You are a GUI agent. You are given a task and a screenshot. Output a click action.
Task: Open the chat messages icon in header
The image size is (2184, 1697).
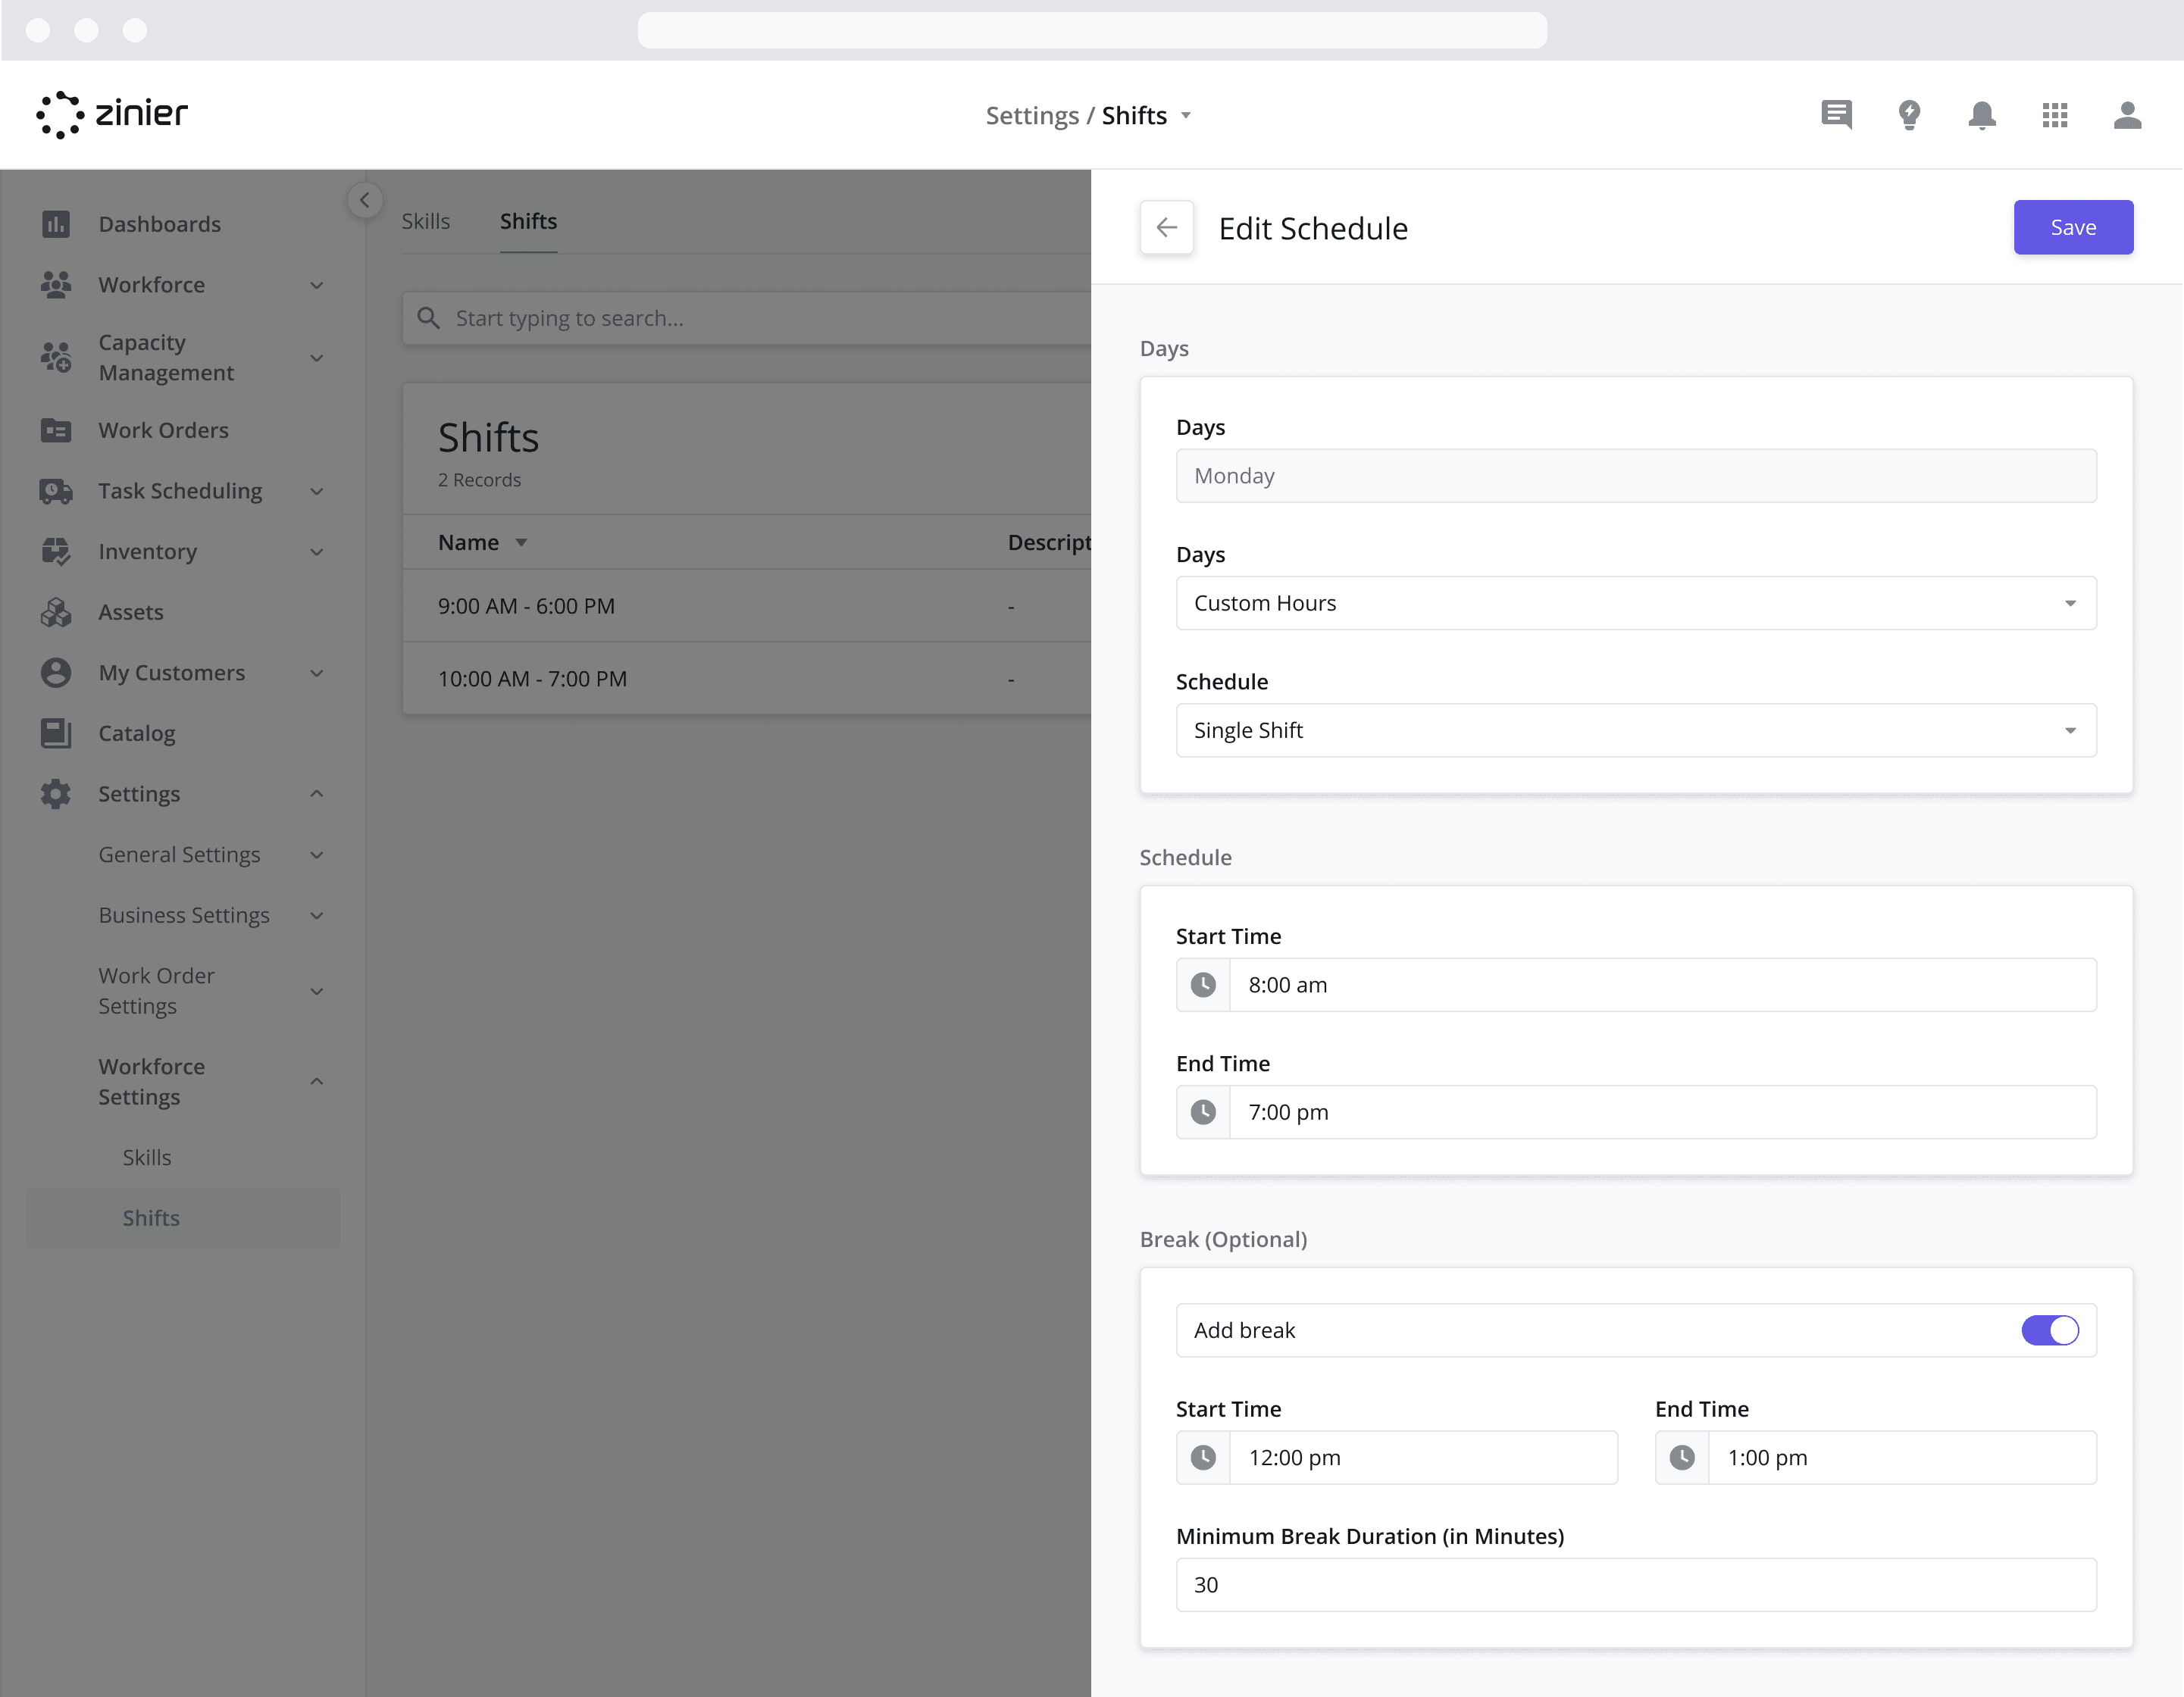click(x=1836, y=115)
